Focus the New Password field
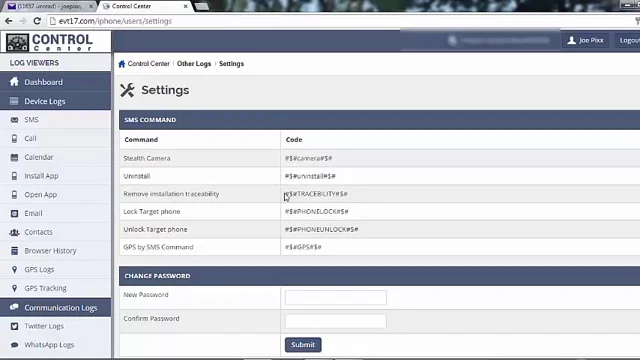This screenshot has height=360, width=640. 336,298
